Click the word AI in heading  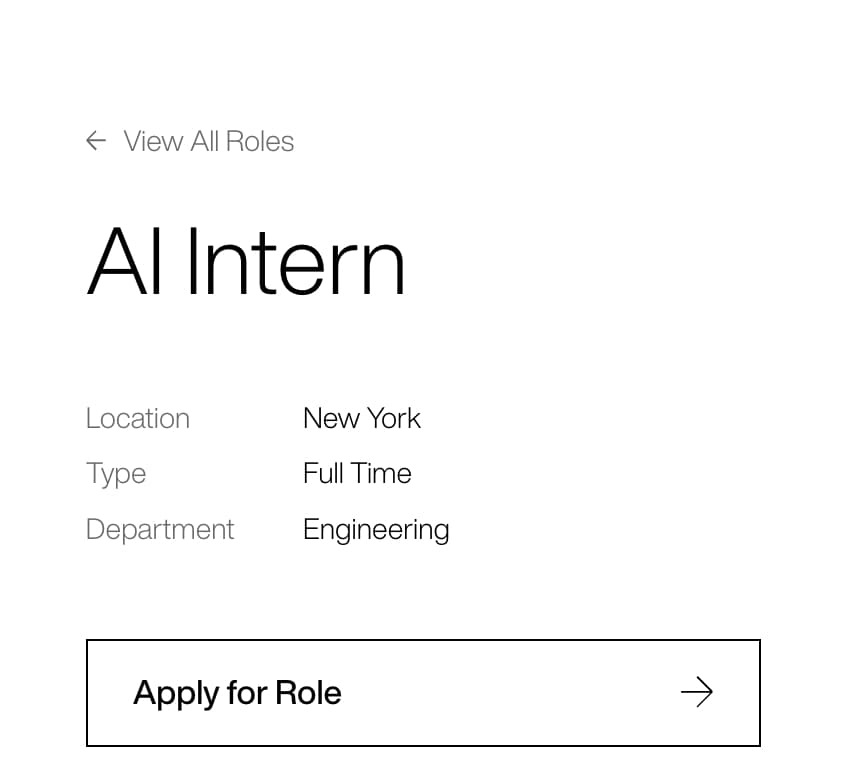[x=125, y=262]
